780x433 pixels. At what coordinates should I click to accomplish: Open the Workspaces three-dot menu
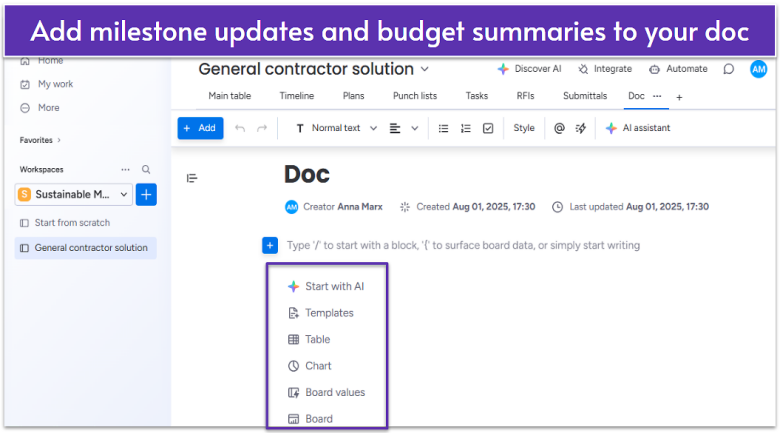pyautogui.click(x=125, y=170)
